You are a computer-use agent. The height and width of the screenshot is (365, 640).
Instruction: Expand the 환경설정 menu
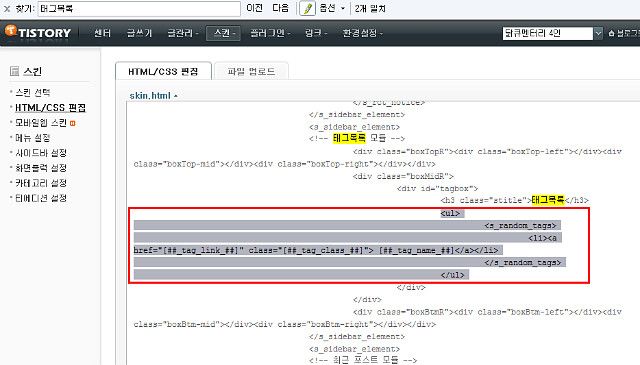click(x=362, y=33)
